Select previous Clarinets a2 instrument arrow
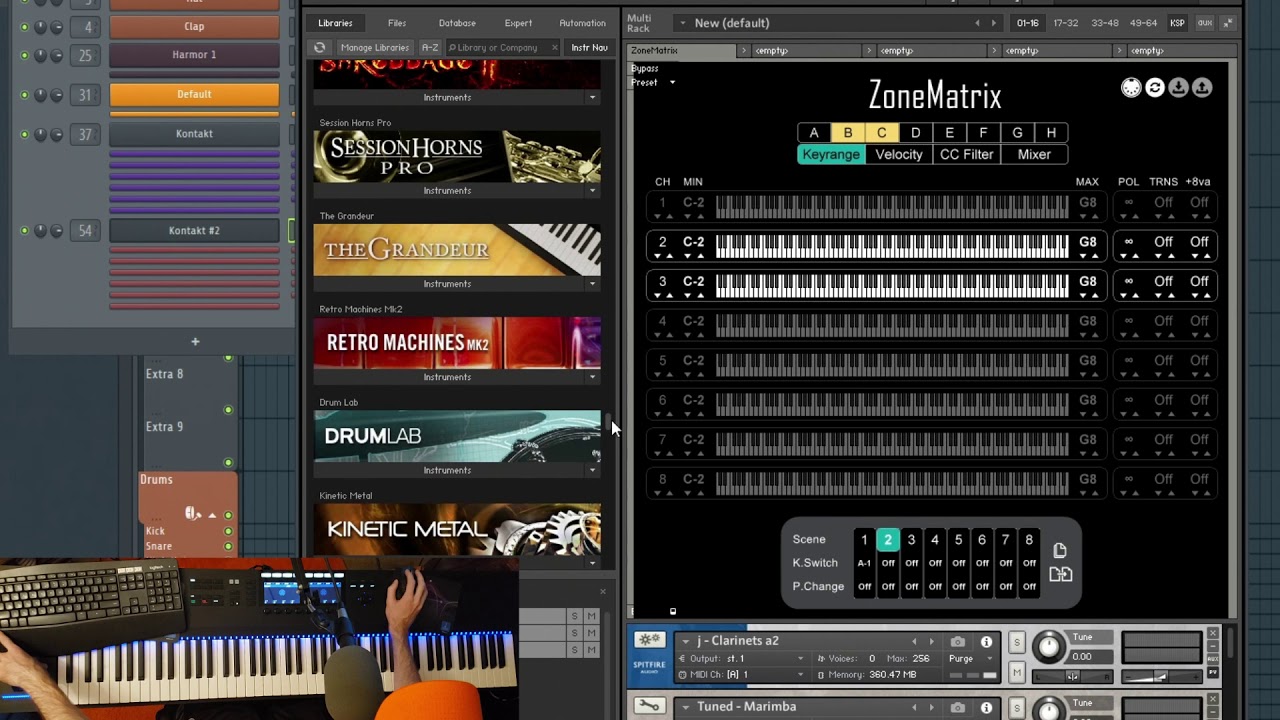Viewport: 1280px width, 720px height. pyautogui.click(x=913, y=642)
